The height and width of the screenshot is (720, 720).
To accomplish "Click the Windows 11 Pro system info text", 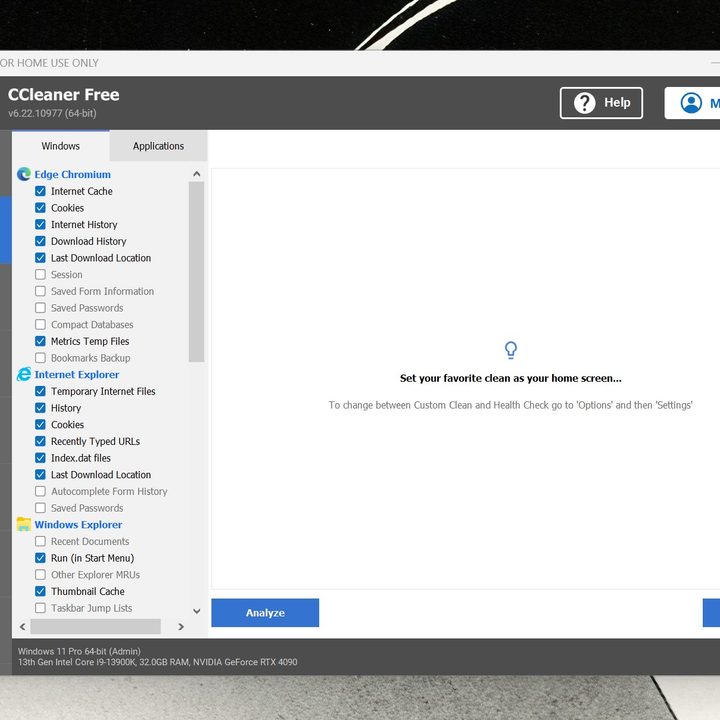I will [x=79, y=651].
